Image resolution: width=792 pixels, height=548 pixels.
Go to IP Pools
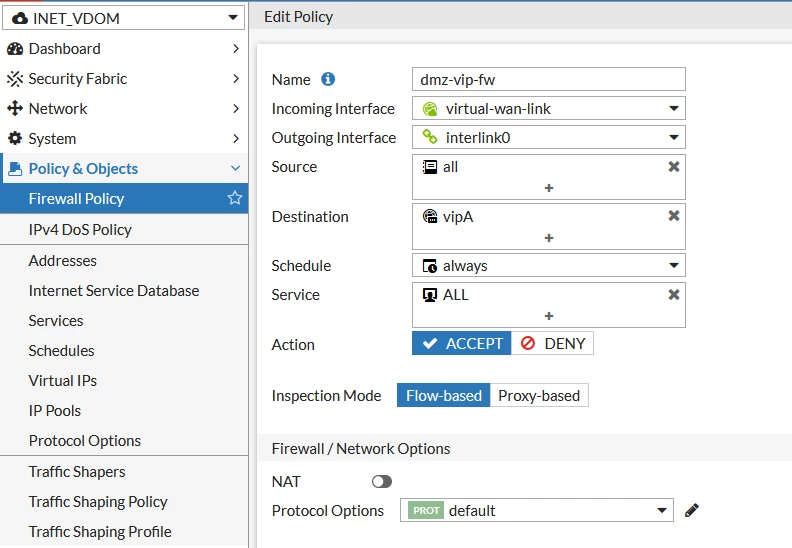[124, 411]
